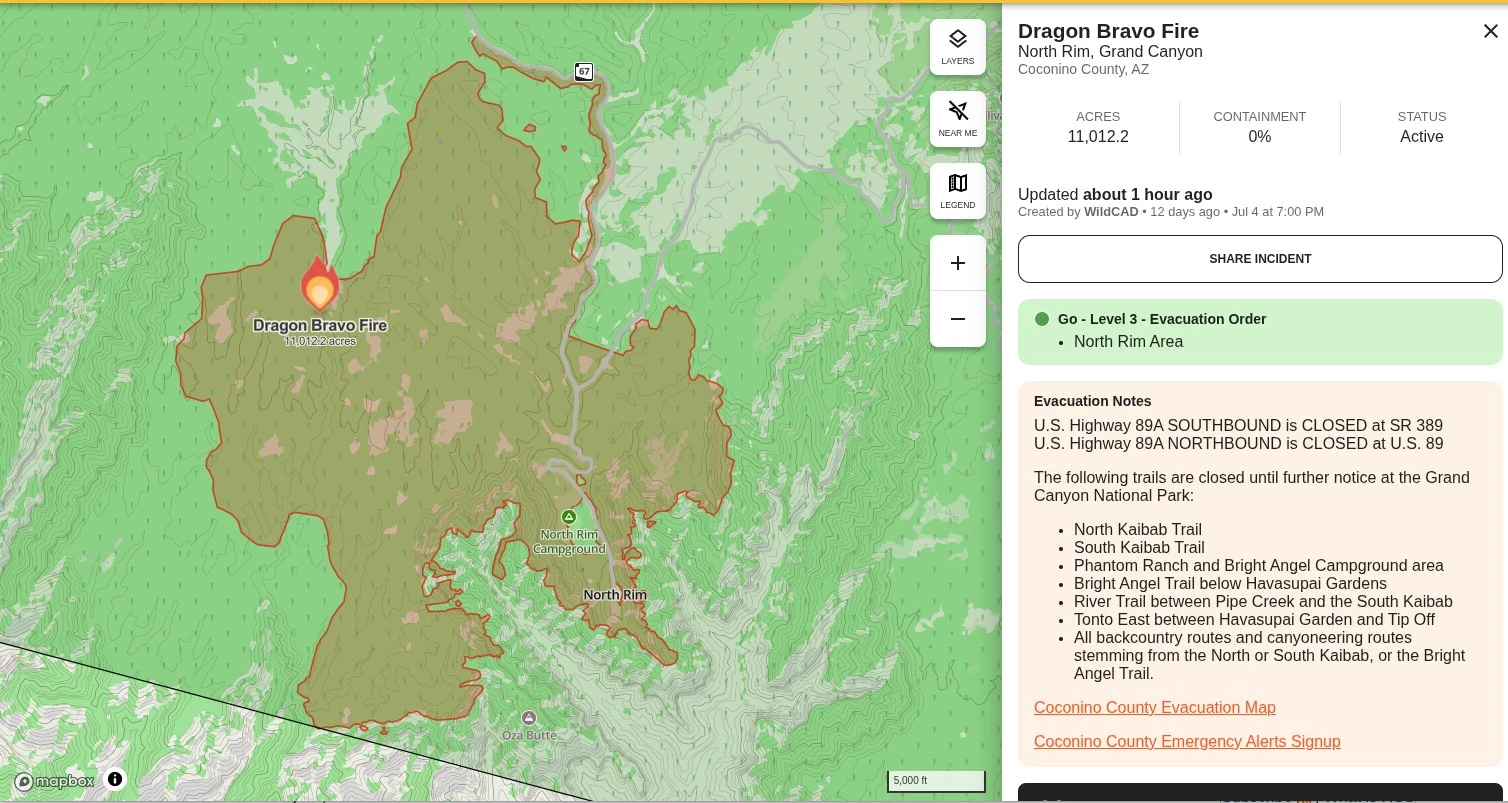
Task: Select the 'All backcountry routes' list item
Action: (1270, 656)
